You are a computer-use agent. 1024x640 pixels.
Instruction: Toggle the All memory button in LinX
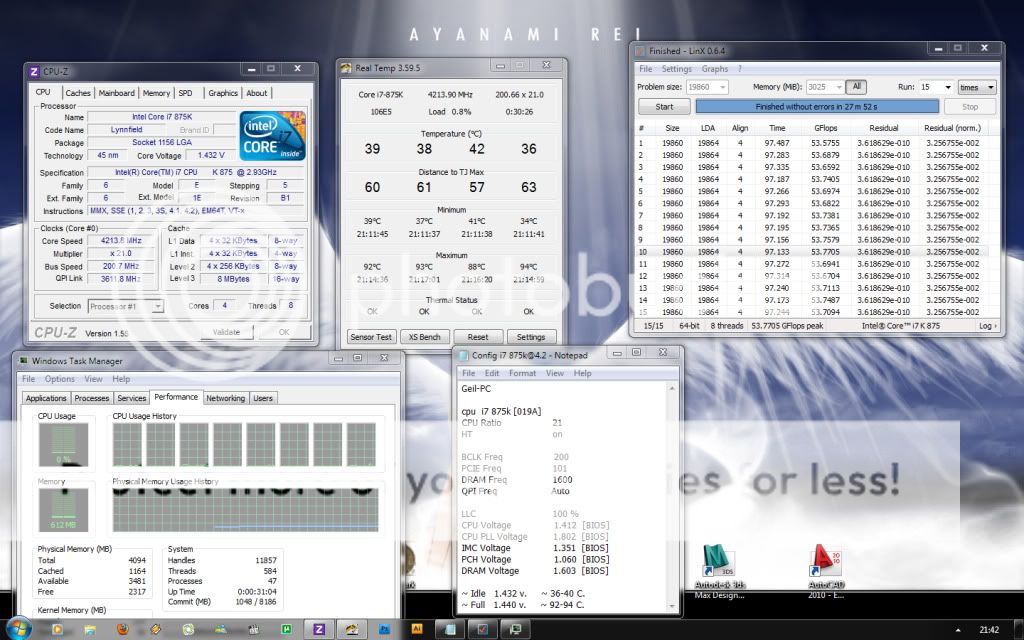click(856, 87)
